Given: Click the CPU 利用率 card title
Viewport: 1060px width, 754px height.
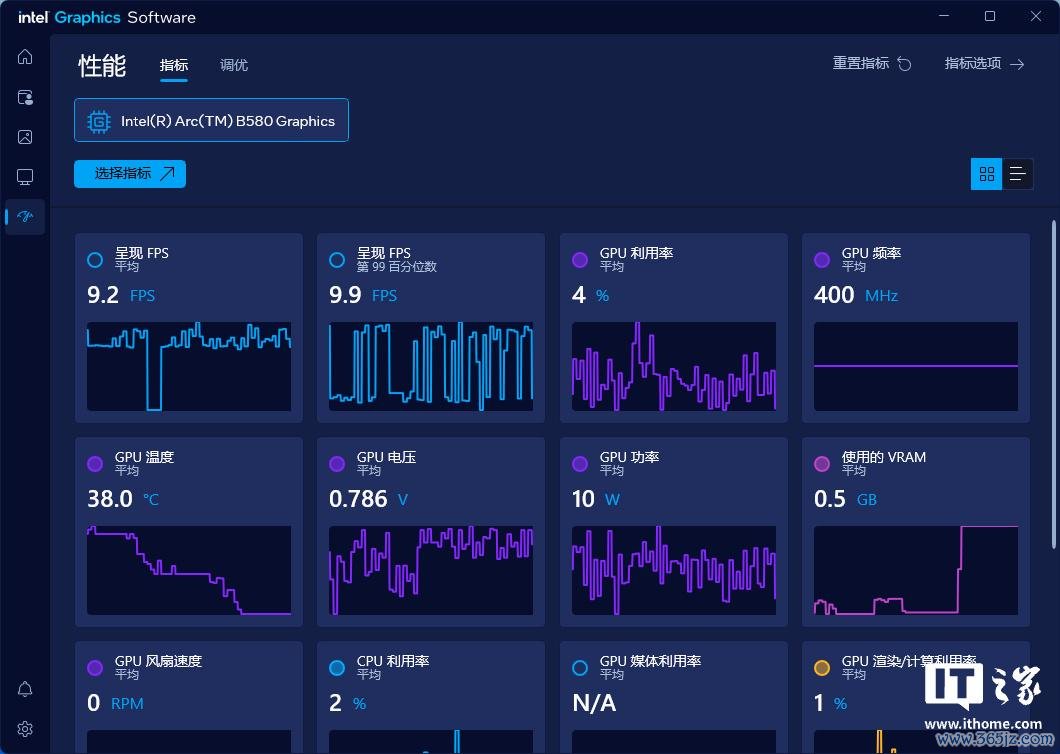Looking at the screenshot, I should (x=393, y=661).
